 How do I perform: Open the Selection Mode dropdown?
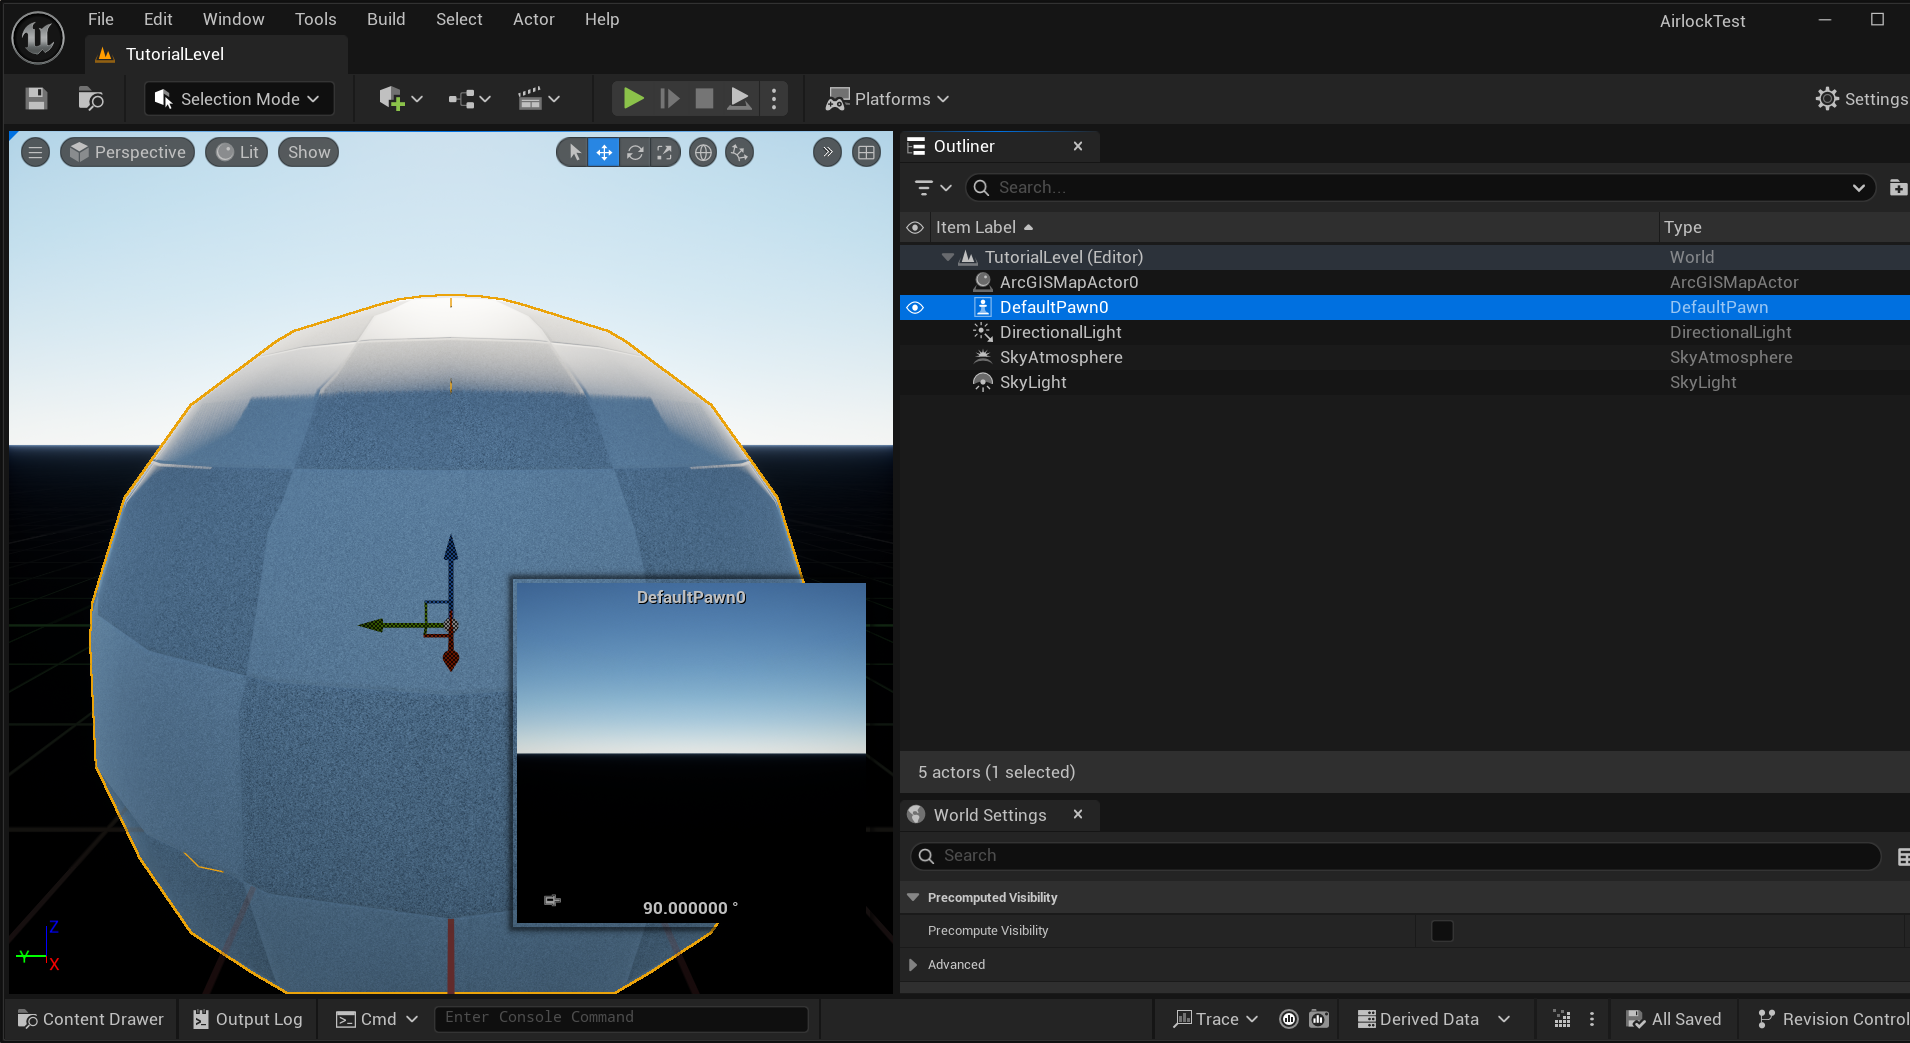point(239,98)
